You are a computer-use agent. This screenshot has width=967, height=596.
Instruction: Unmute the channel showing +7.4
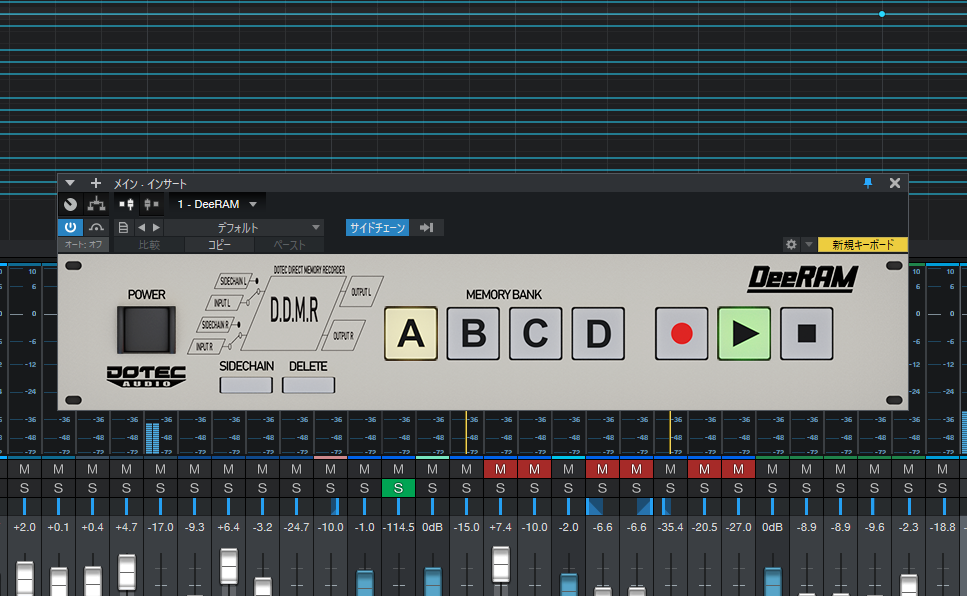(500, 470)
